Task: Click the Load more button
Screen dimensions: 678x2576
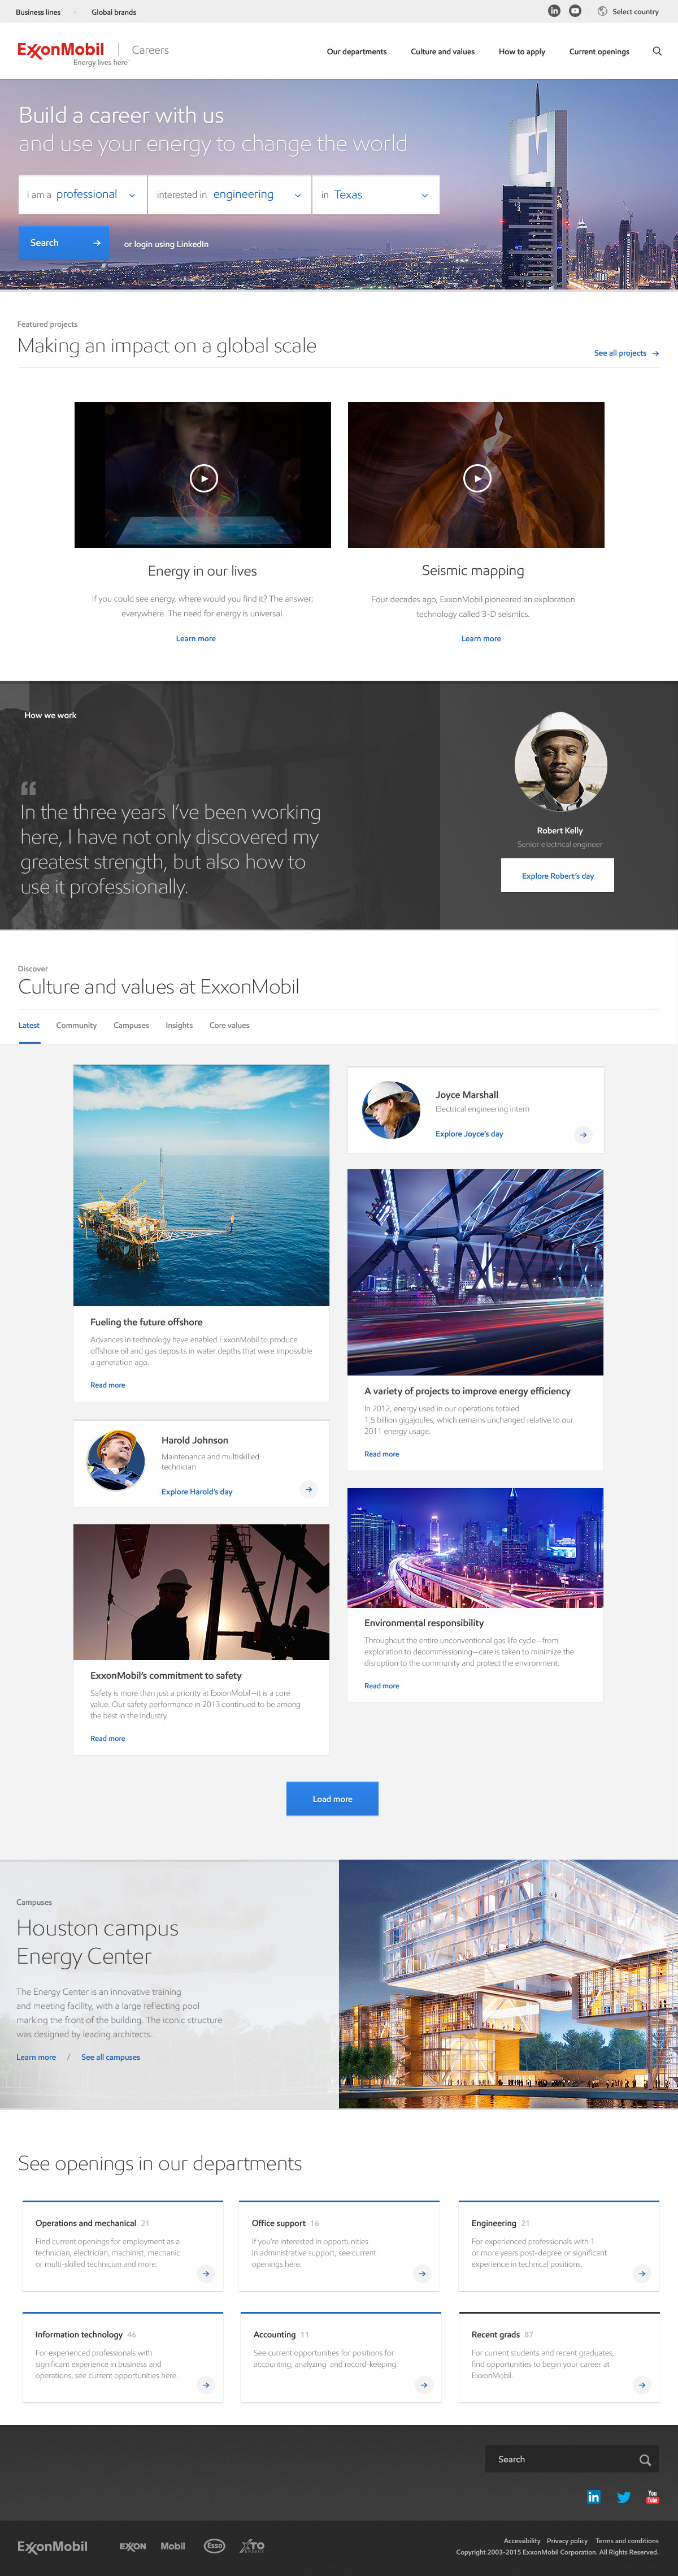Action: tap(332, 1798)
